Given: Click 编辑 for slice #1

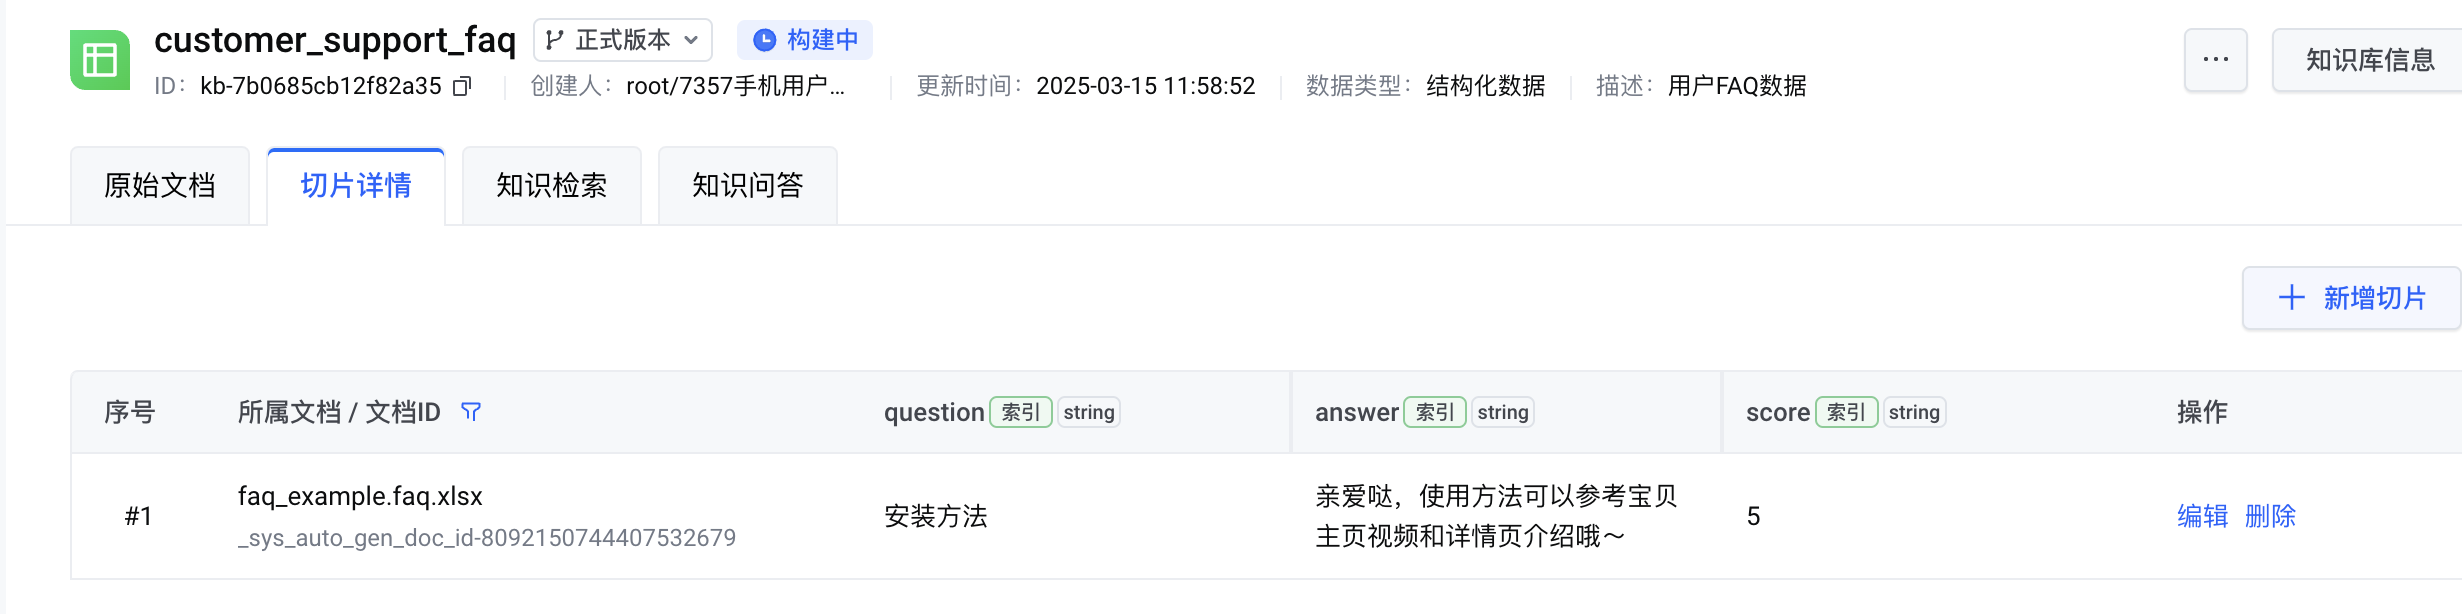Looking at the screenshot, I should (x=2202, y=516).
